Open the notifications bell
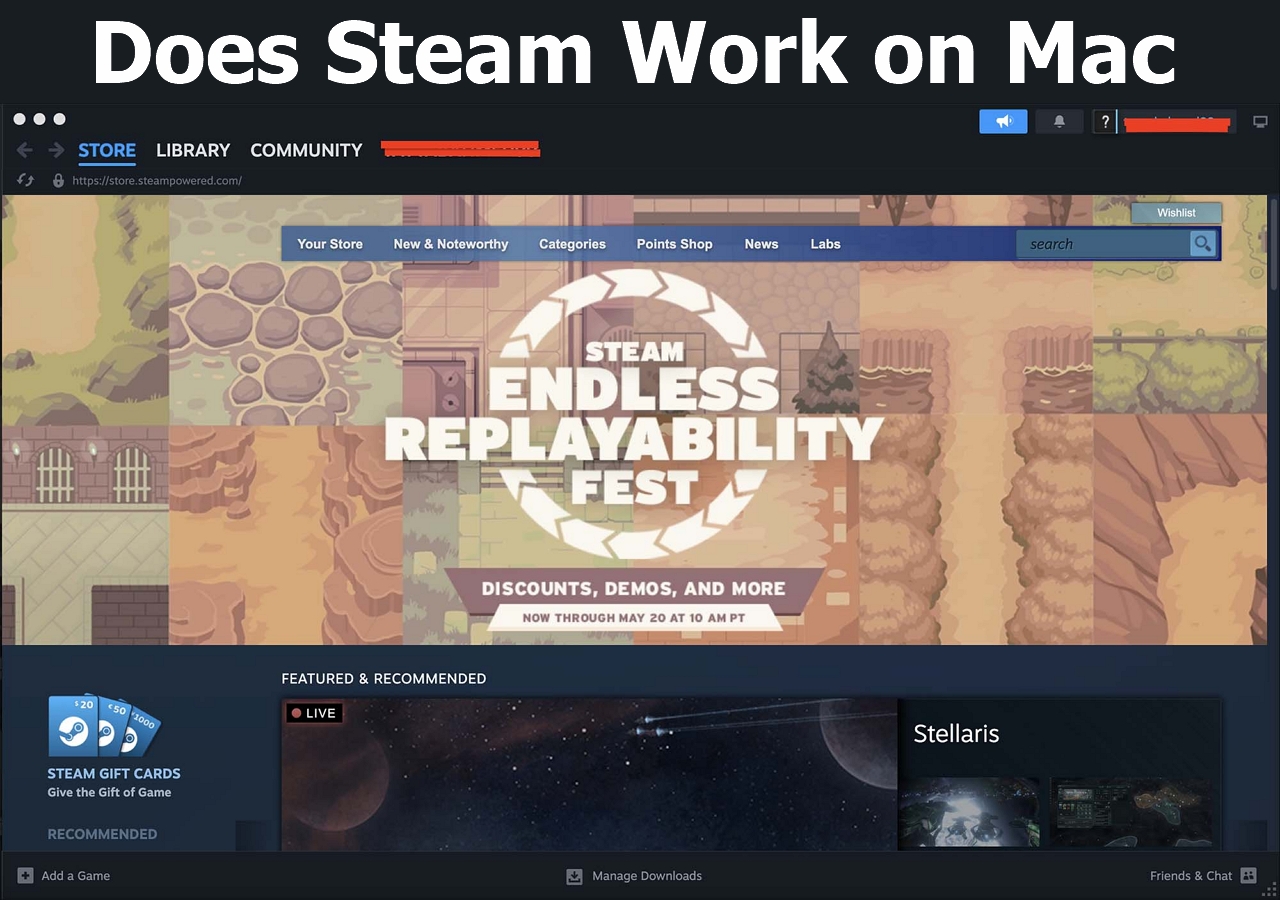1280x900 pixels. click(1058, 121)
